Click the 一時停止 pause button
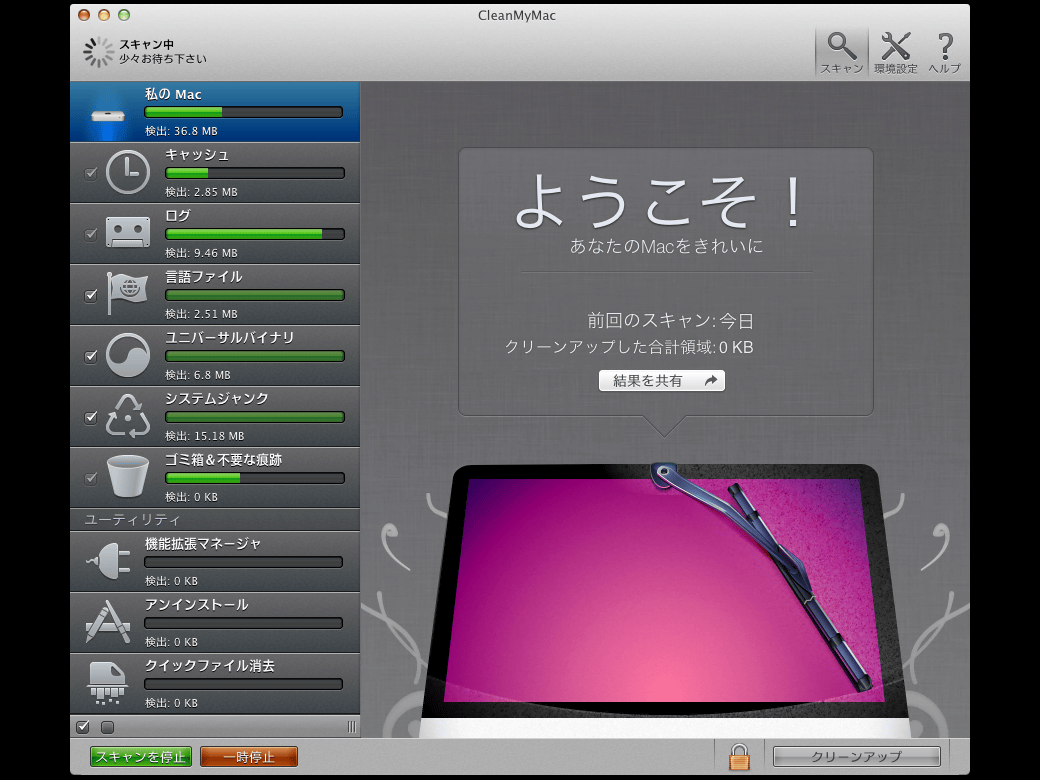This screenshot has height=780, width=1040. (249, 757)
